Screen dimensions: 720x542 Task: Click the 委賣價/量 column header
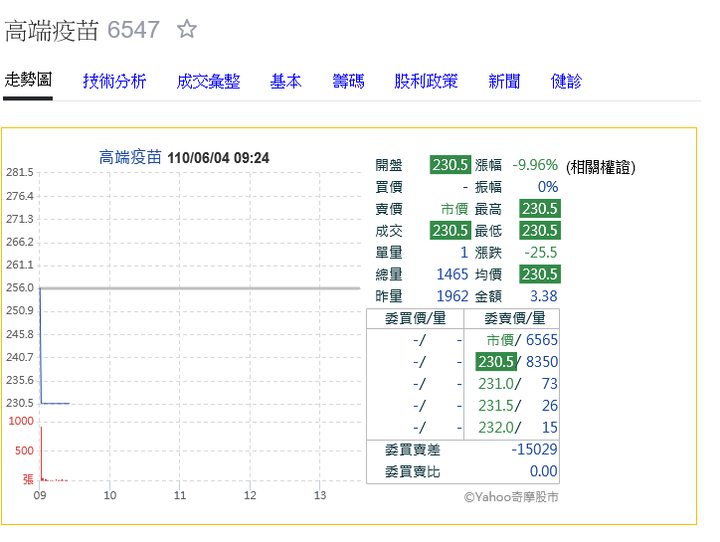[x=515, y=318]
